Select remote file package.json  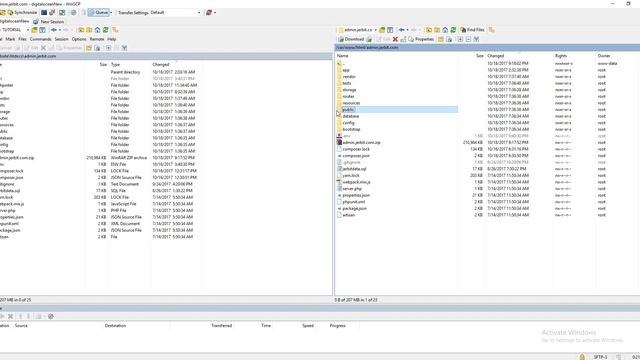tap(355, 208)
